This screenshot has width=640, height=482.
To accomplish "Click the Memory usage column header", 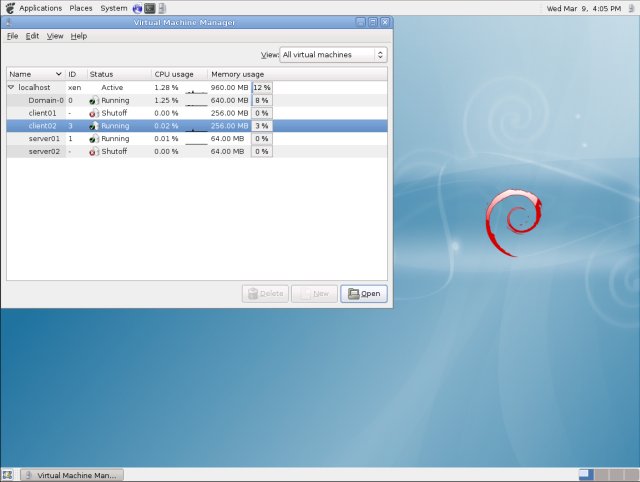I will point(298,74).
